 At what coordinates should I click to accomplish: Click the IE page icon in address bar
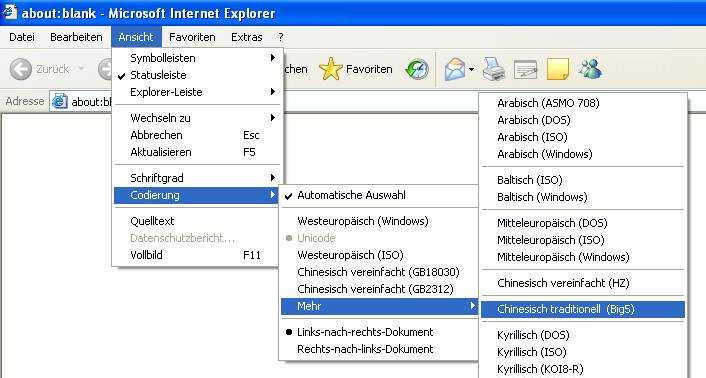(x=60, y=102)
